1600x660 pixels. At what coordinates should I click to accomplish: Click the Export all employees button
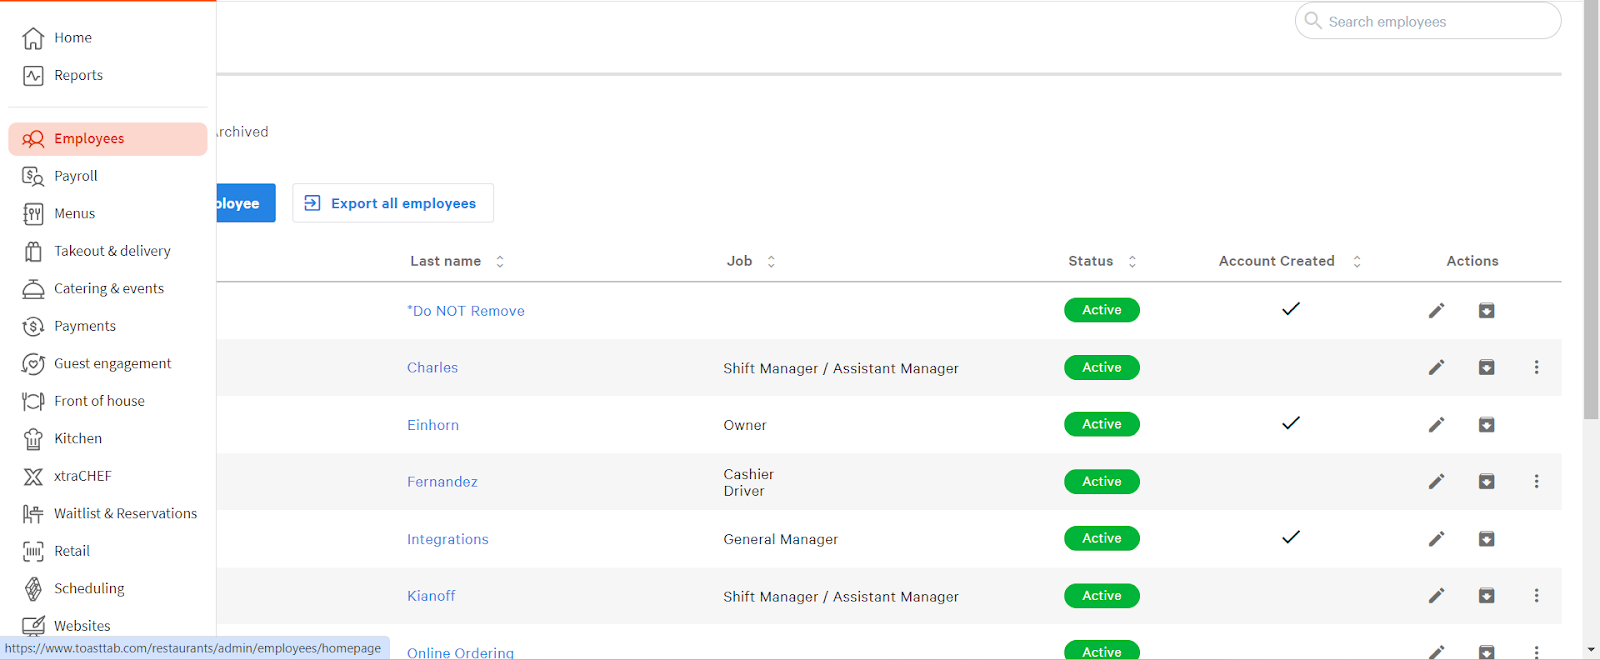[393, 203]
